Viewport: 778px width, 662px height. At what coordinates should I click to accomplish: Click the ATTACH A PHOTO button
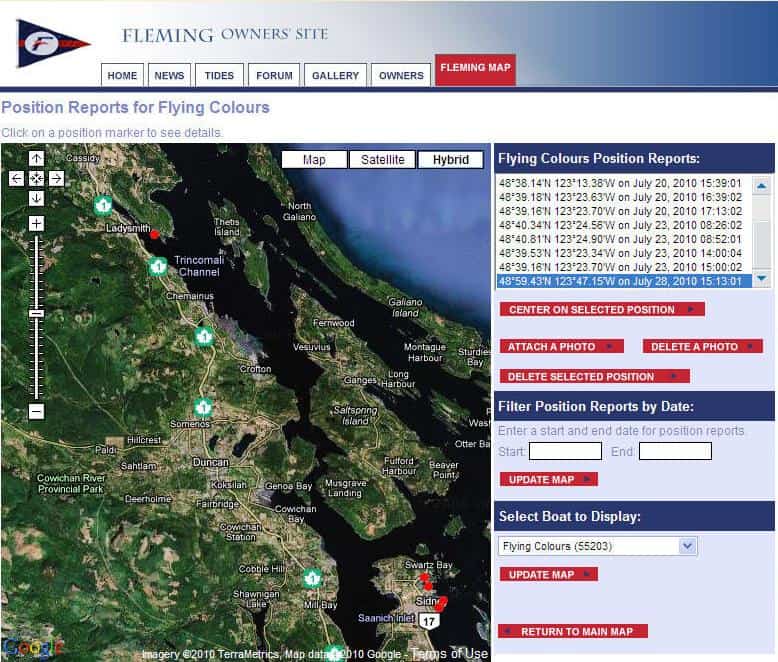click(561, 346)
